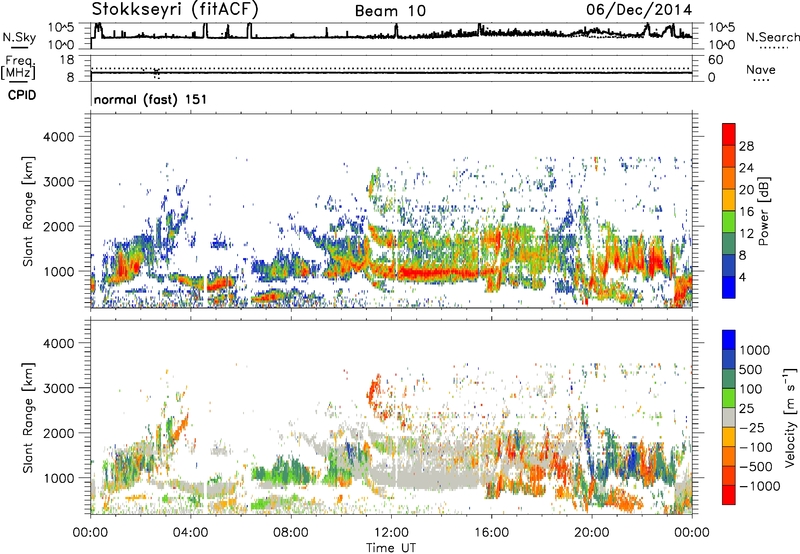Select the 60 tick on the Nave axis
The image size is (800, 554).
(x=715, y=60)
